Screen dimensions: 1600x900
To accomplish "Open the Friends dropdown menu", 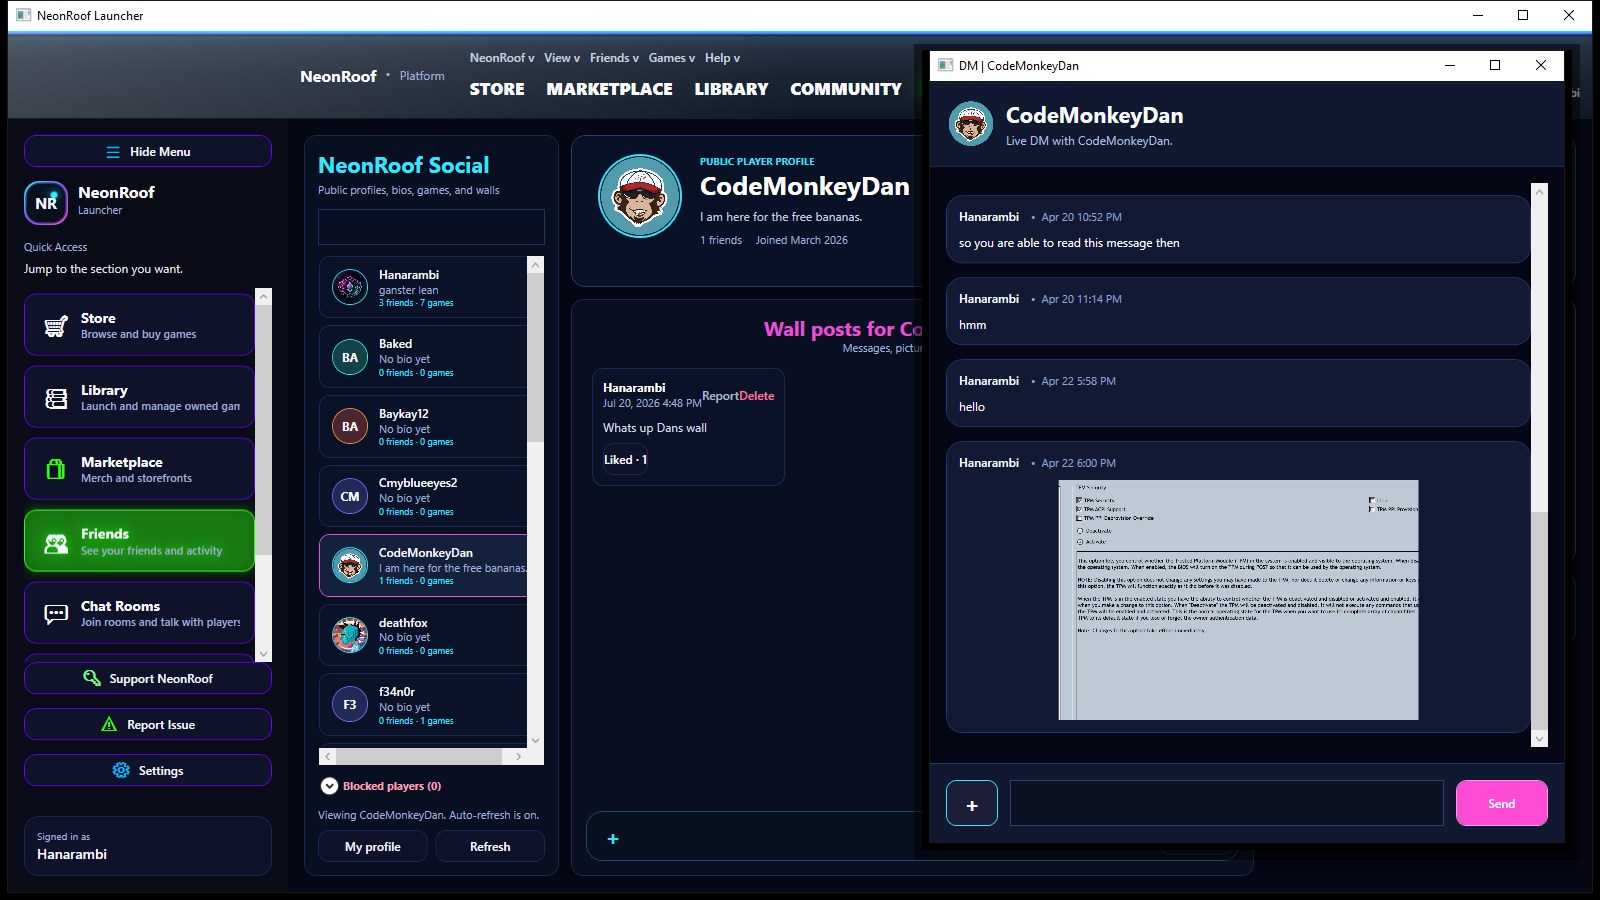I will click(614, 58).
